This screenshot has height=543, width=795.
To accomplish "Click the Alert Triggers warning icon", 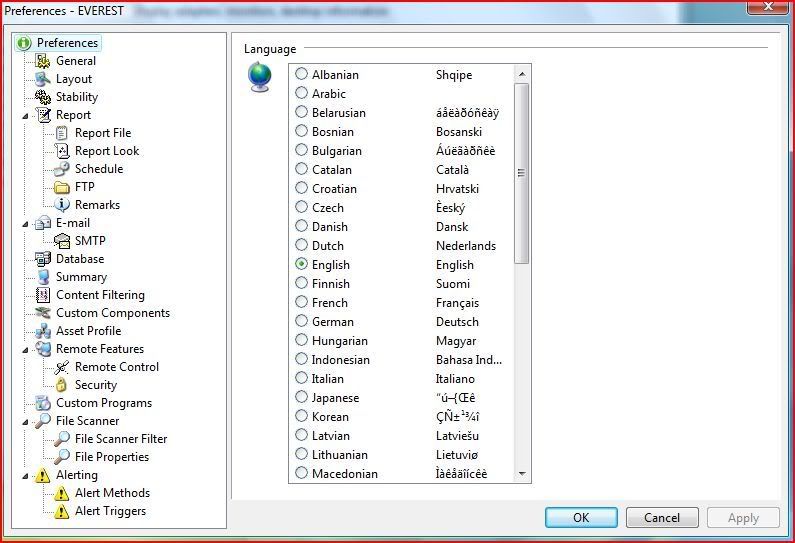I will (x=61, y=511).
